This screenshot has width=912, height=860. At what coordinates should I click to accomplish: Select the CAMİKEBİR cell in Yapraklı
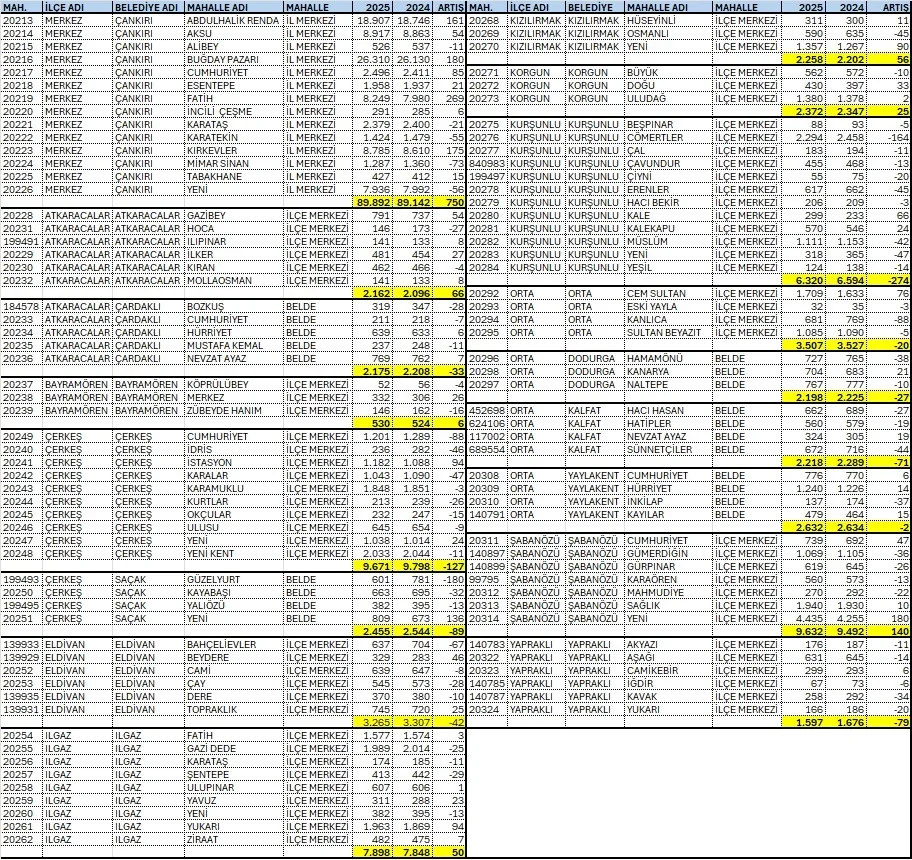[668, 670]
